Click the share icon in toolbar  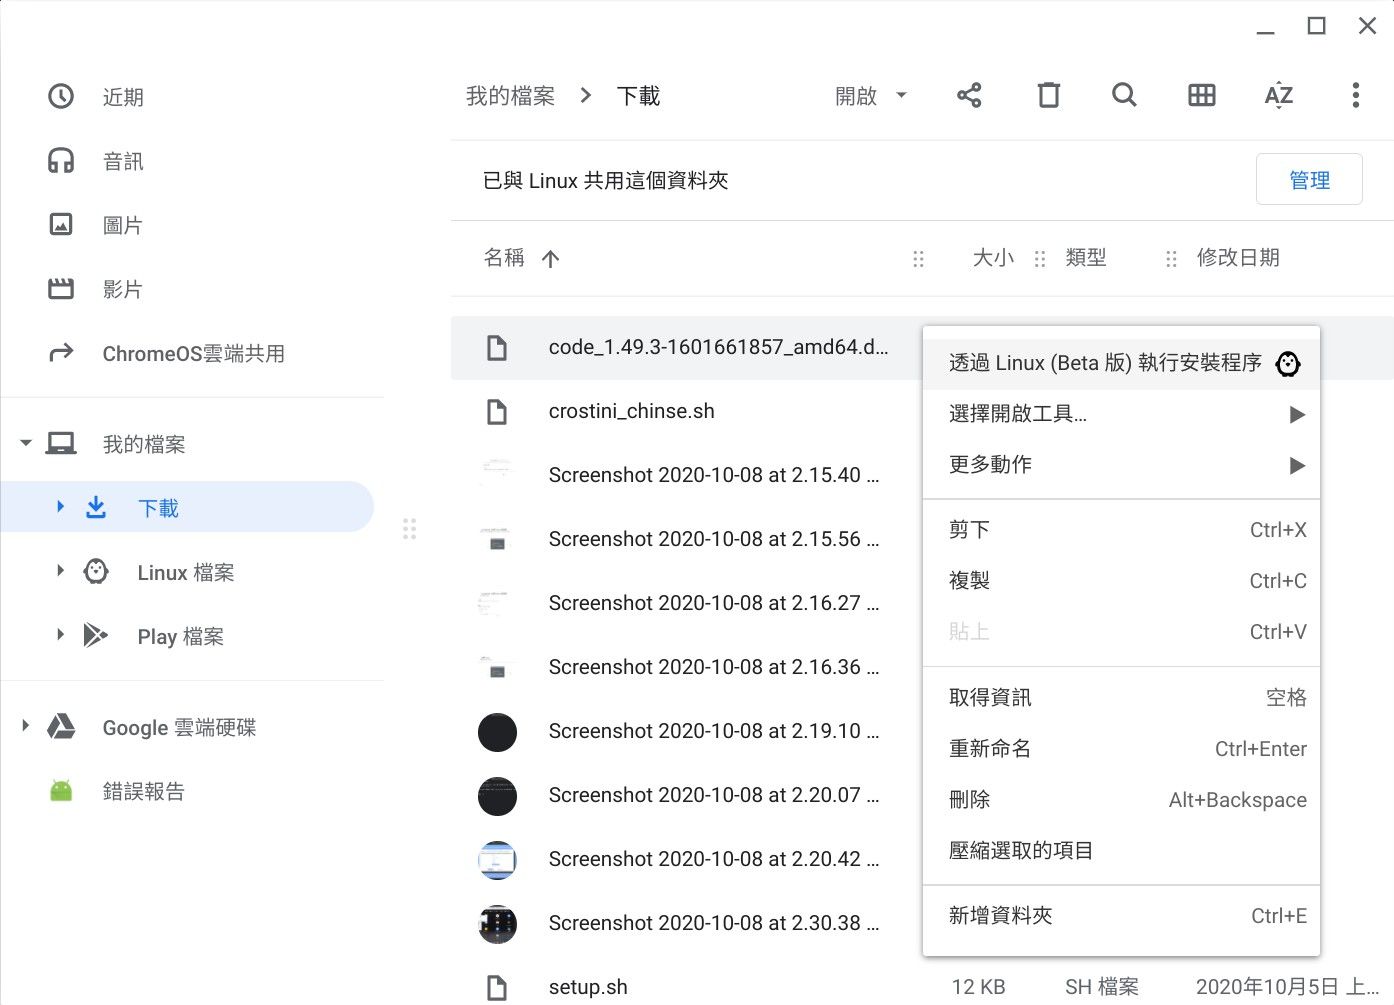(969, 96)
